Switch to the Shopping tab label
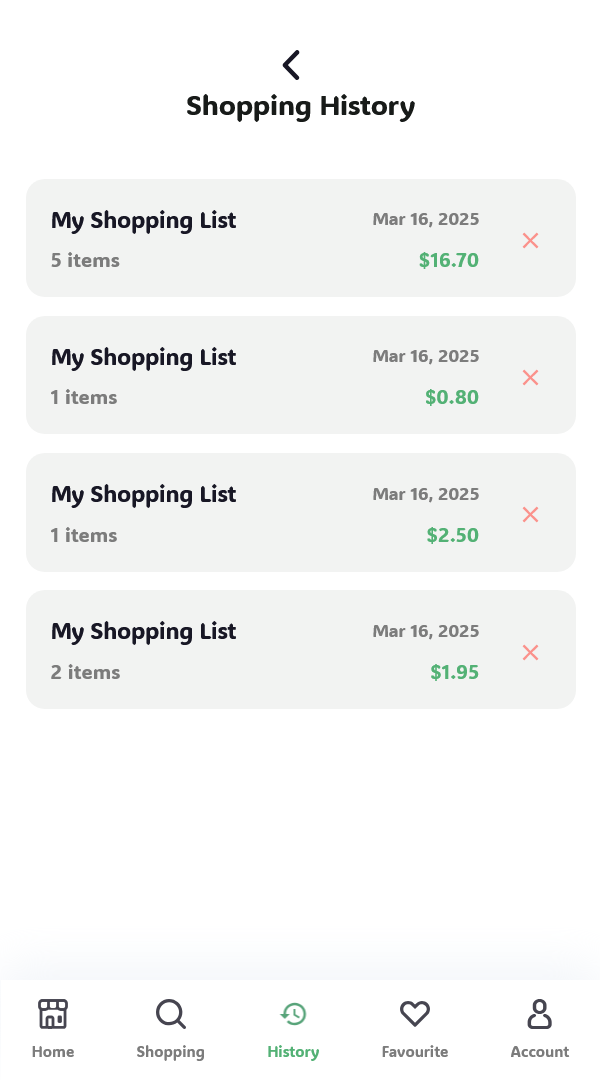 [x=171, y=1052]
